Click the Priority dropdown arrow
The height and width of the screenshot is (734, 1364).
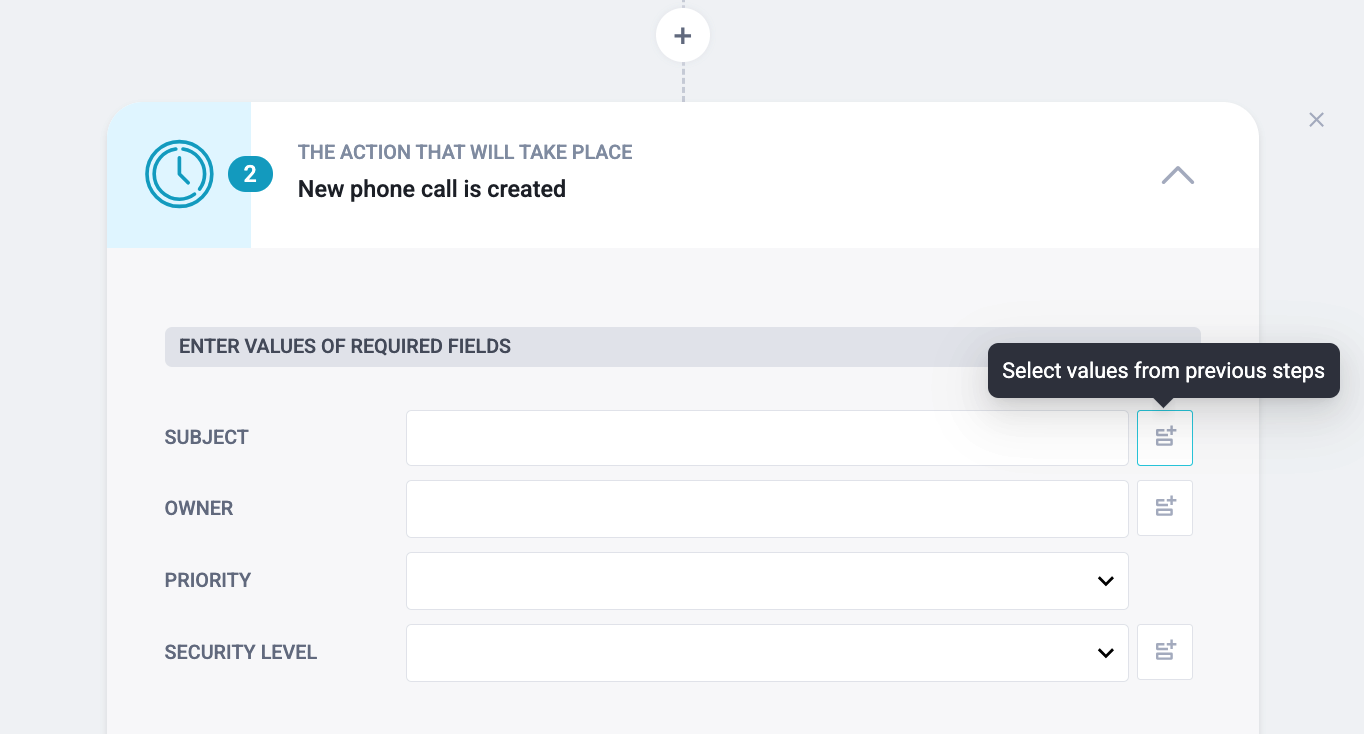[x=1105, y=581]
